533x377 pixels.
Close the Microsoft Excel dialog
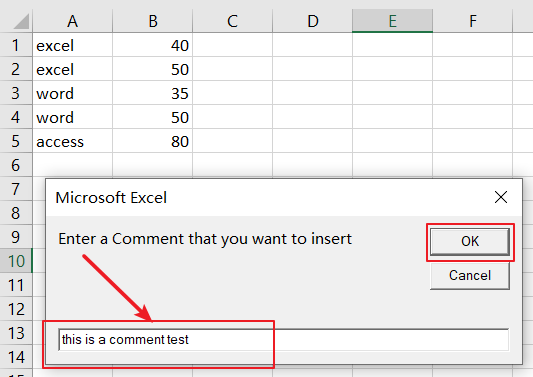tap(501, 197)
